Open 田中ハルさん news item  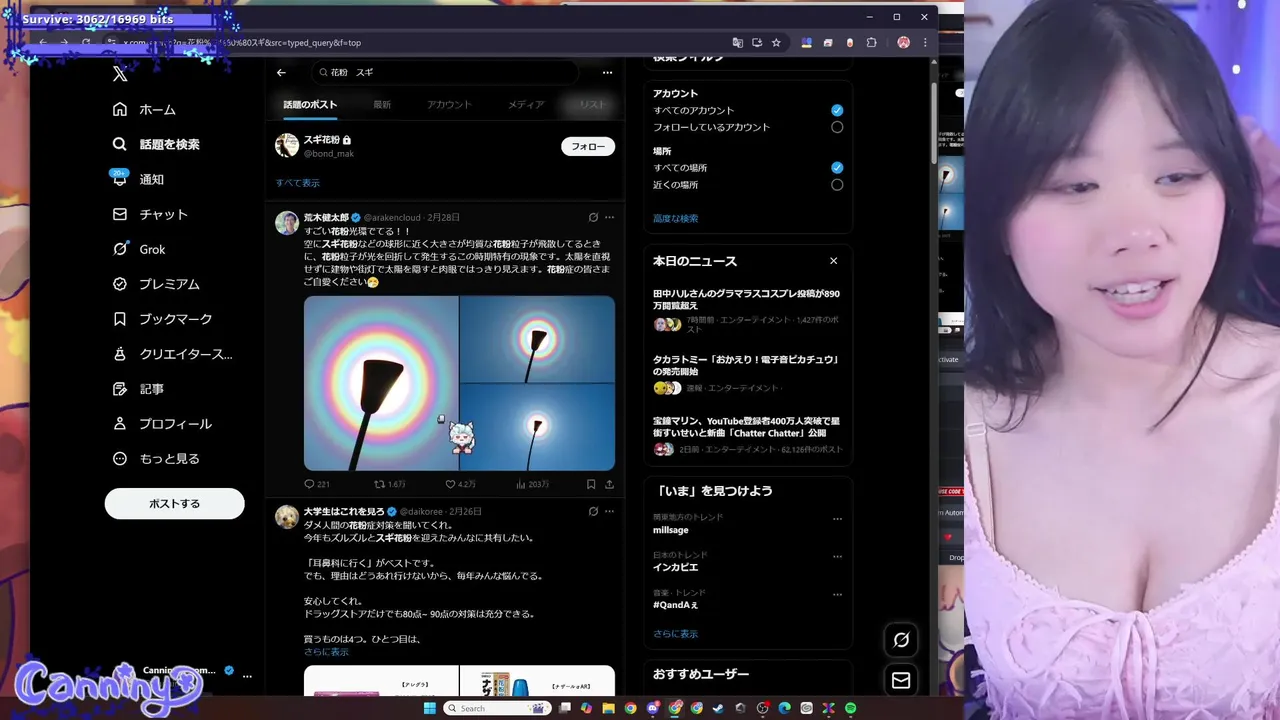(x=748, y=310)
